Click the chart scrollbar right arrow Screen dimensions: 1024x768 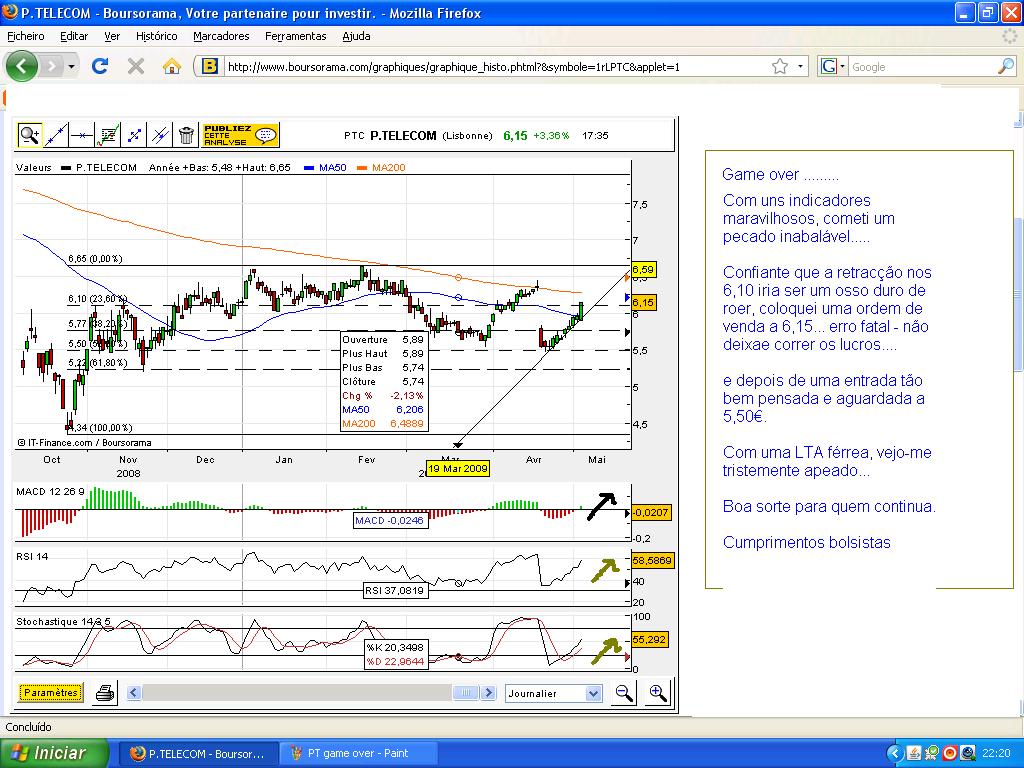(488, 693)
